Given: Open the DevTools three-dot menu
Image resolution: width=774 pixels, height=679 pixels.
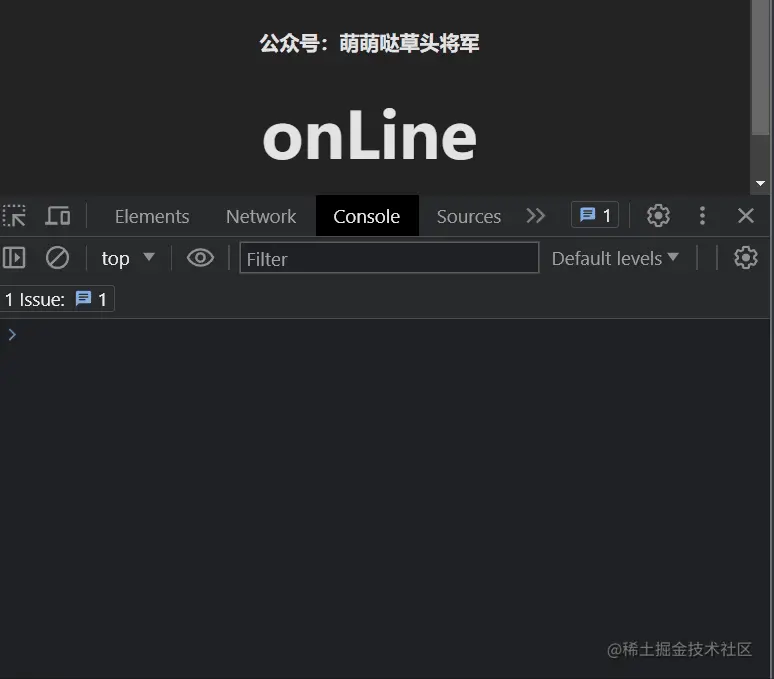Looking at the screenshot, I should pos(702,216).
